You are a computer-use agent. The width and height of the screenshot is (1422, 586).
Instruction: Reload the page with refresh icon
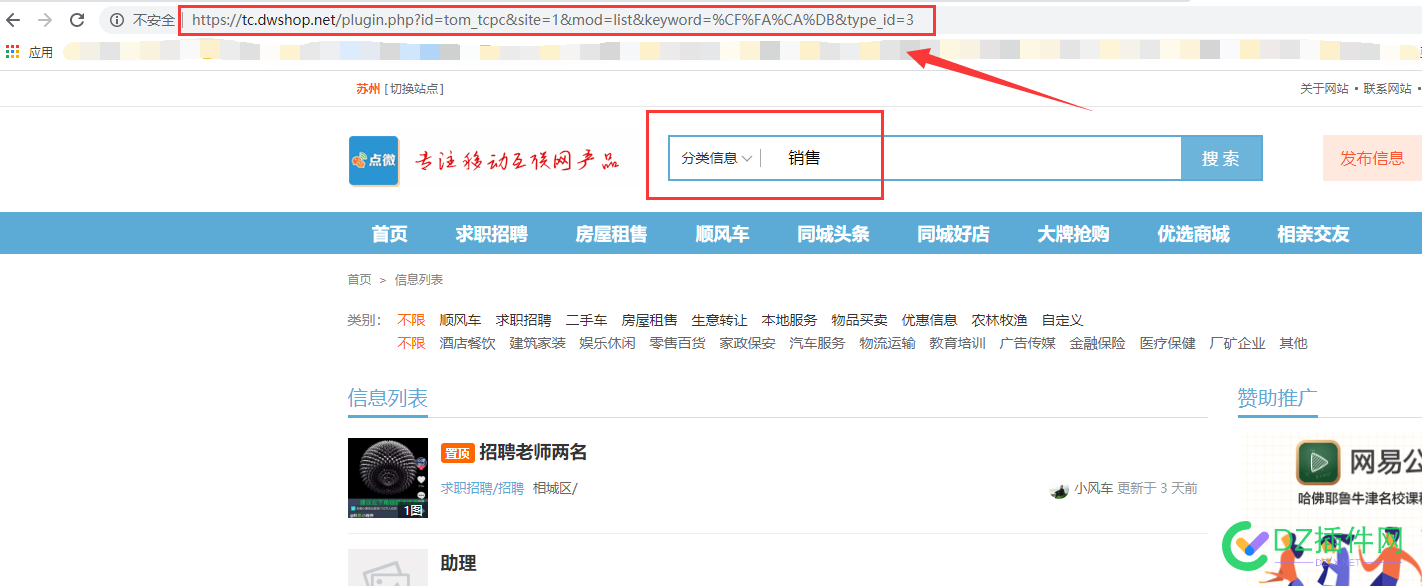point(77,20)
